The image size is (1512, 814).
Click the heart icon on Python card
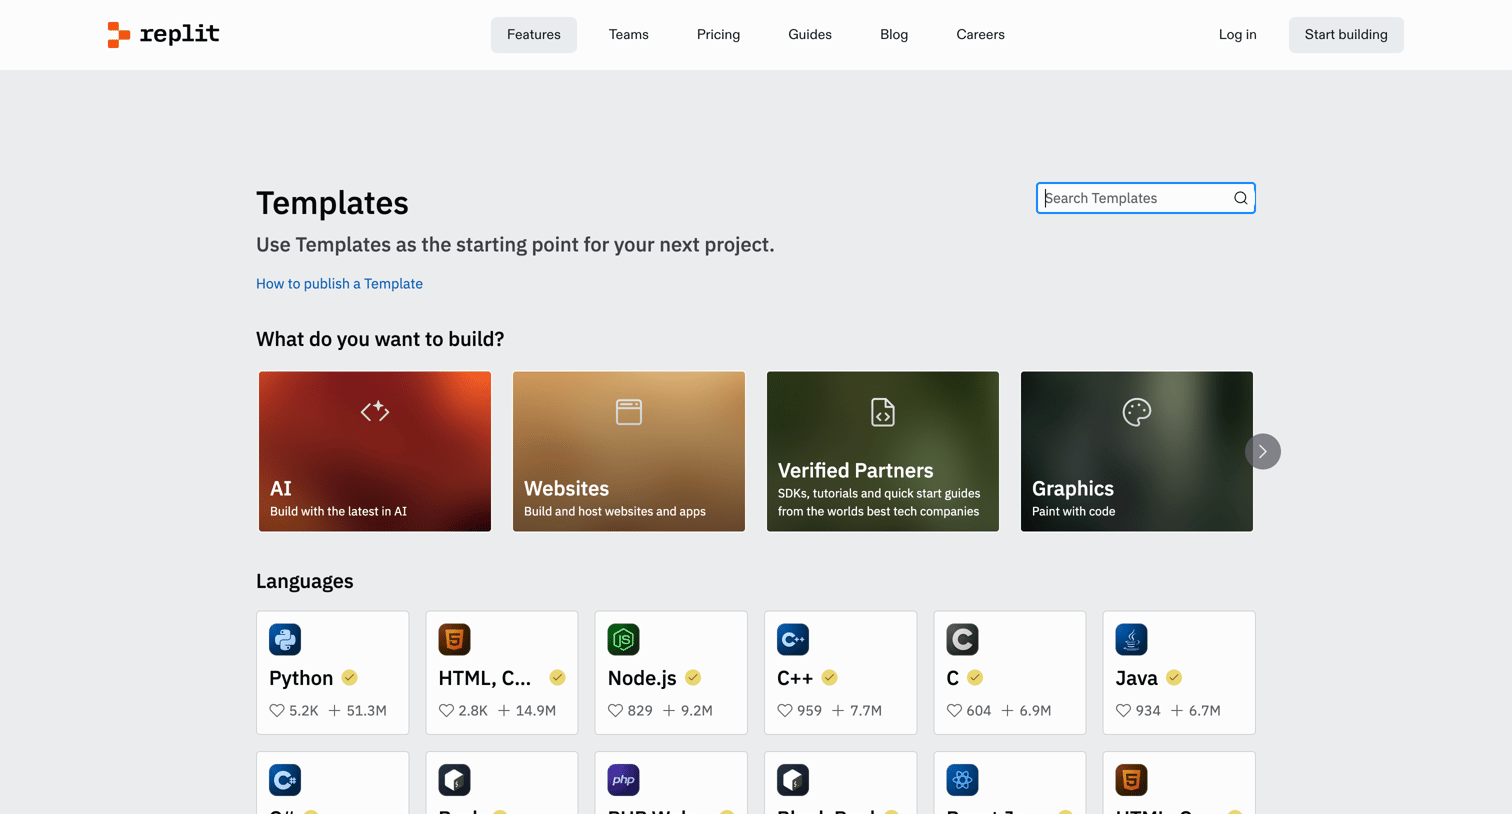click(277, 710)
